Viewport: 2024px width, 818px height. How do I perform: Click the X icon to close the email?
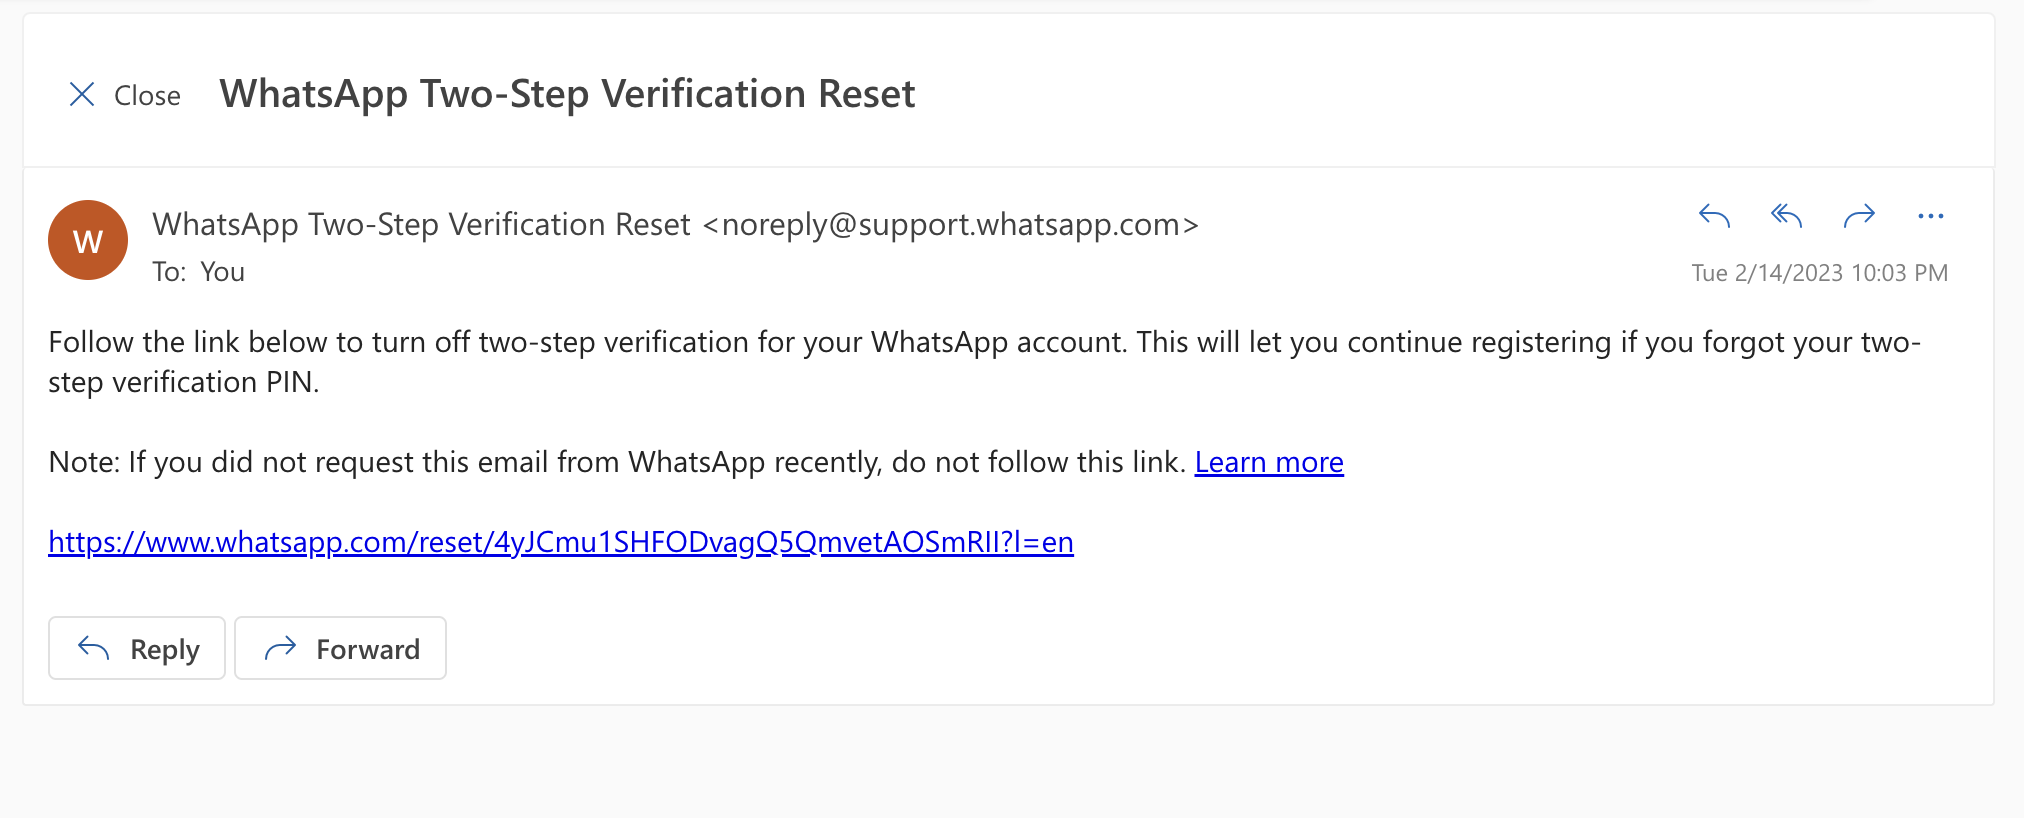(x=82, y=95)
